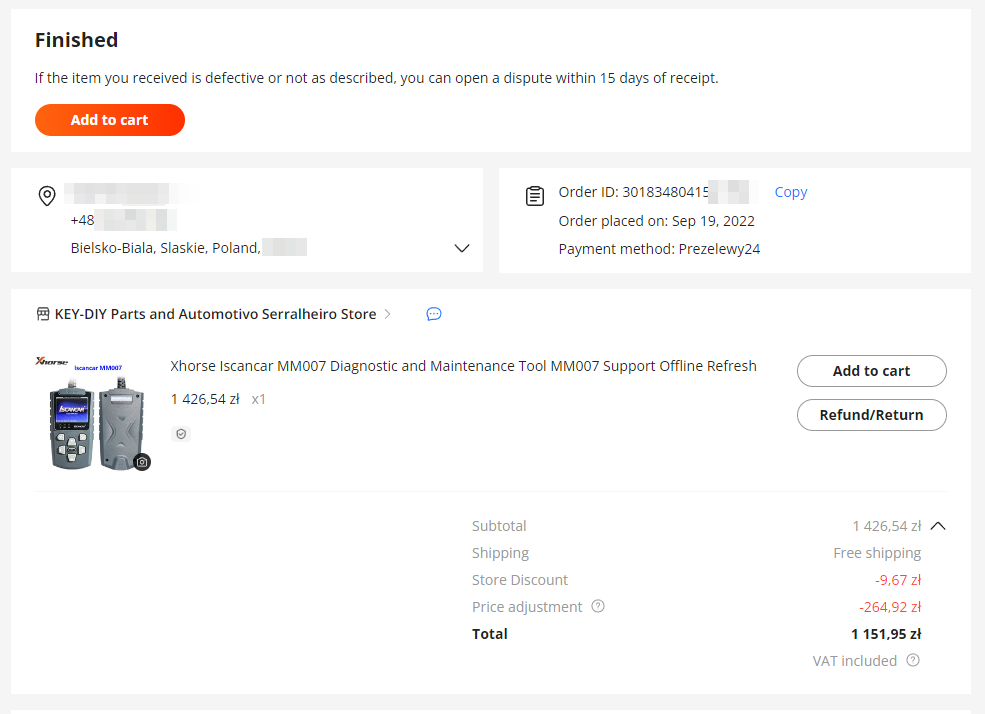Click the 'Finished' order status heading
985x714 pixels.
click(77, 40)
